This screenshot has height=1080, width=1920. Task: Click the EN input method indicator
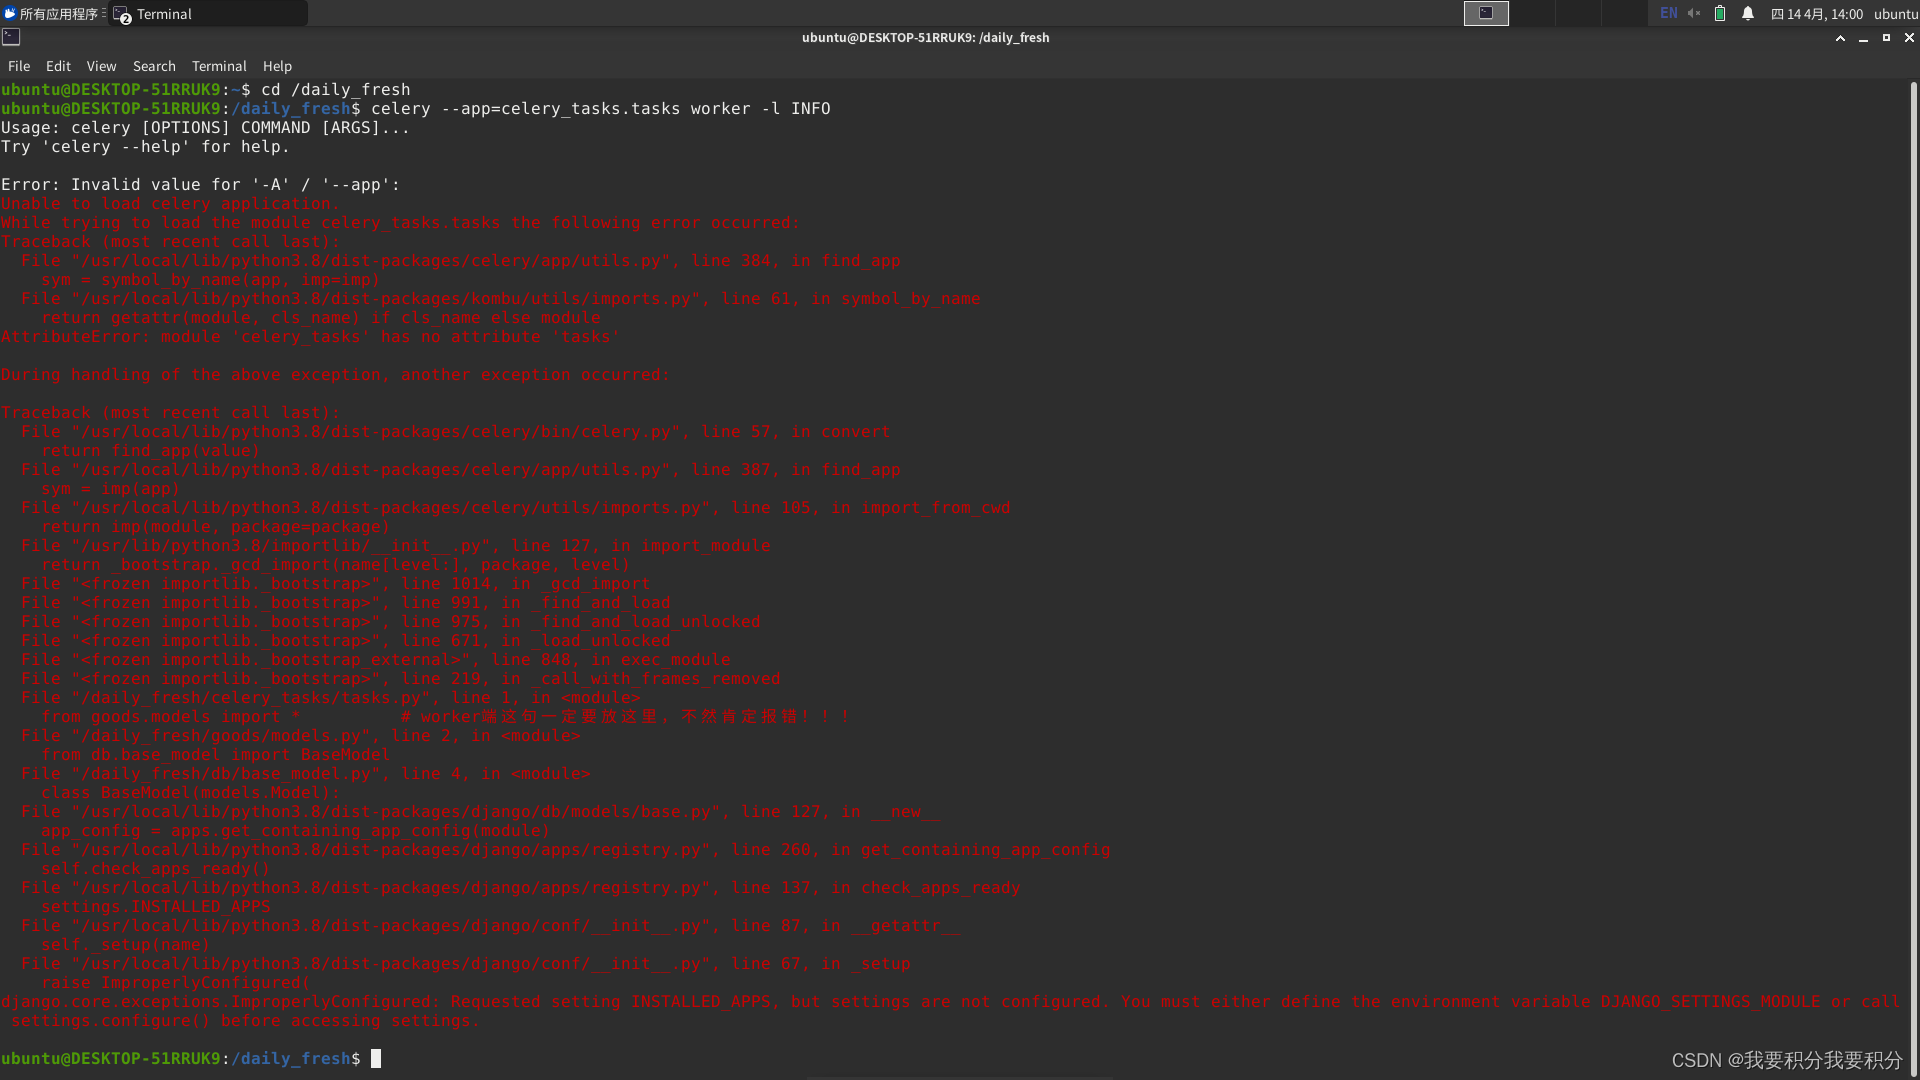(x=1668, y=13)
